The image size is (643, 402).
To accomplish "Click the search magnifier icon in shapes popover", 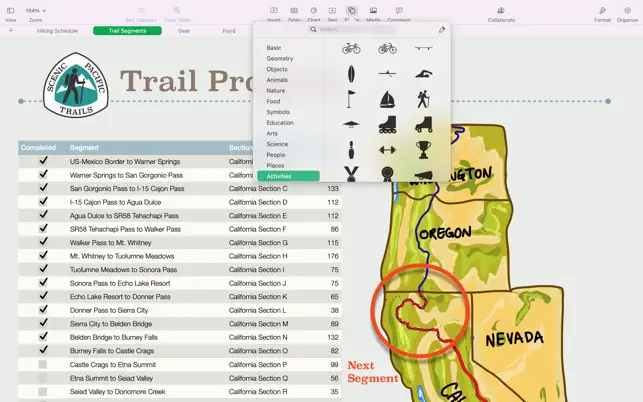I will 313,30.
